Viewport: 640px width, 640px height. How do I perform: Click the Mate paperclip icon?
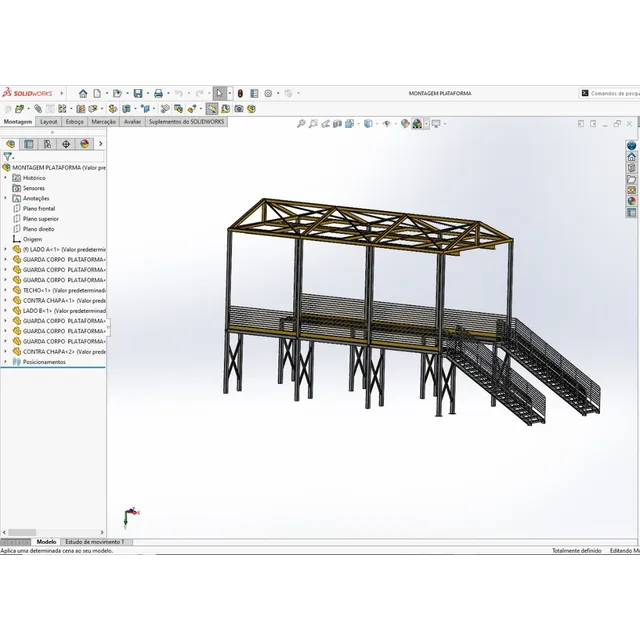(38, 109)
